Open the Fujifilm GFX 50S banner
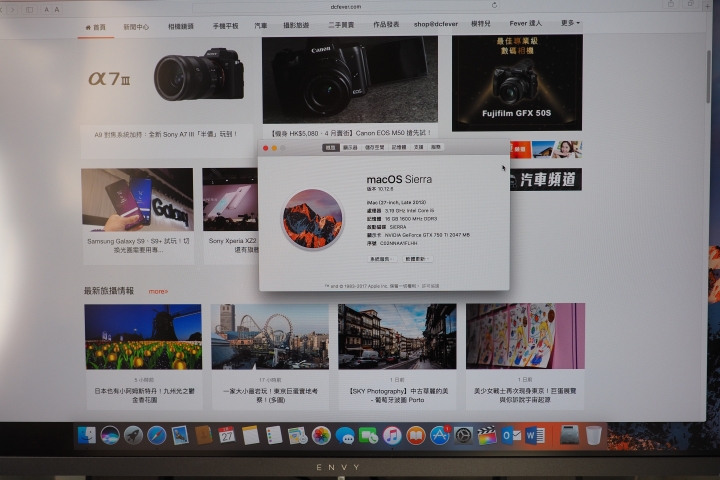 pyautogui.click(x=517, y=83)
